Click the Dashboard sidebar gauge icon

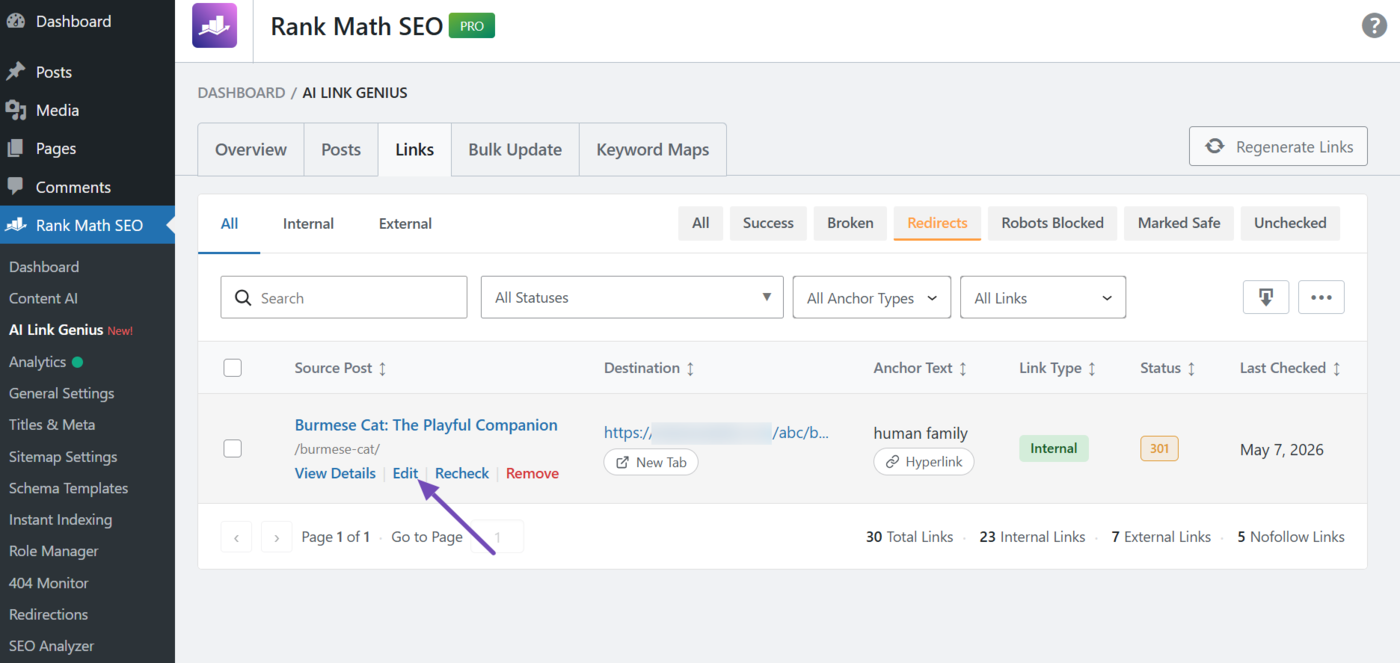(15, 21)
